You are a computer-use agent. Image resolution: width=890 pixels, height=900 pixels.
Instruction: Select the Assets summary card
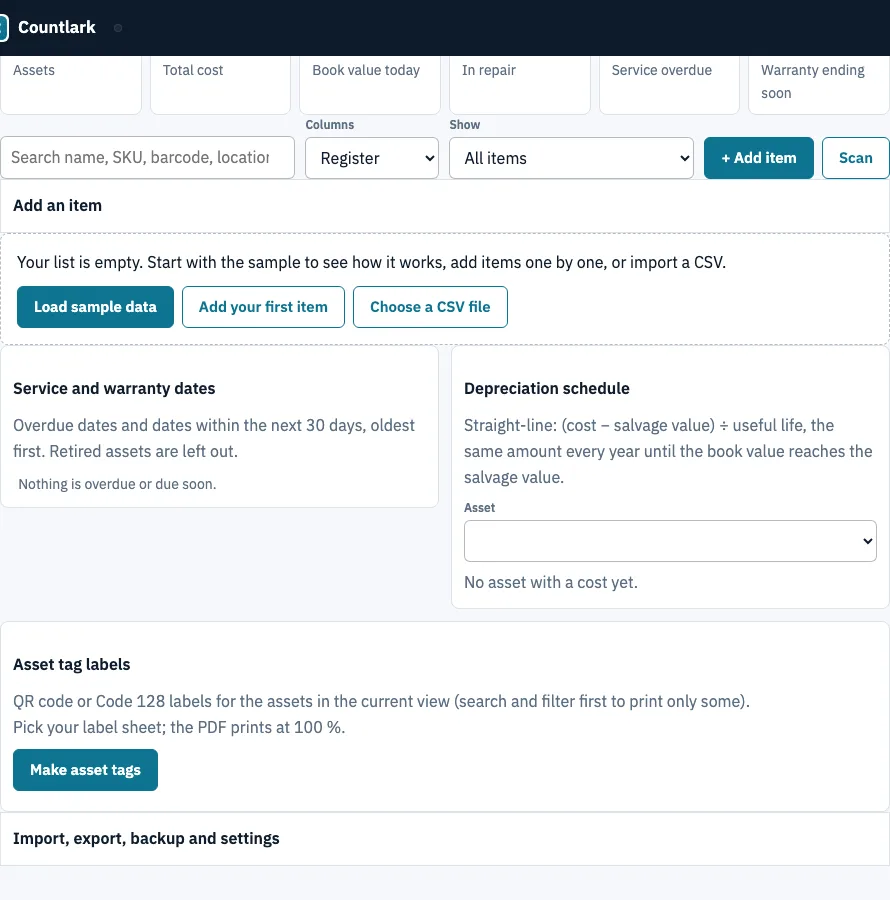click(x=71, y=84)
